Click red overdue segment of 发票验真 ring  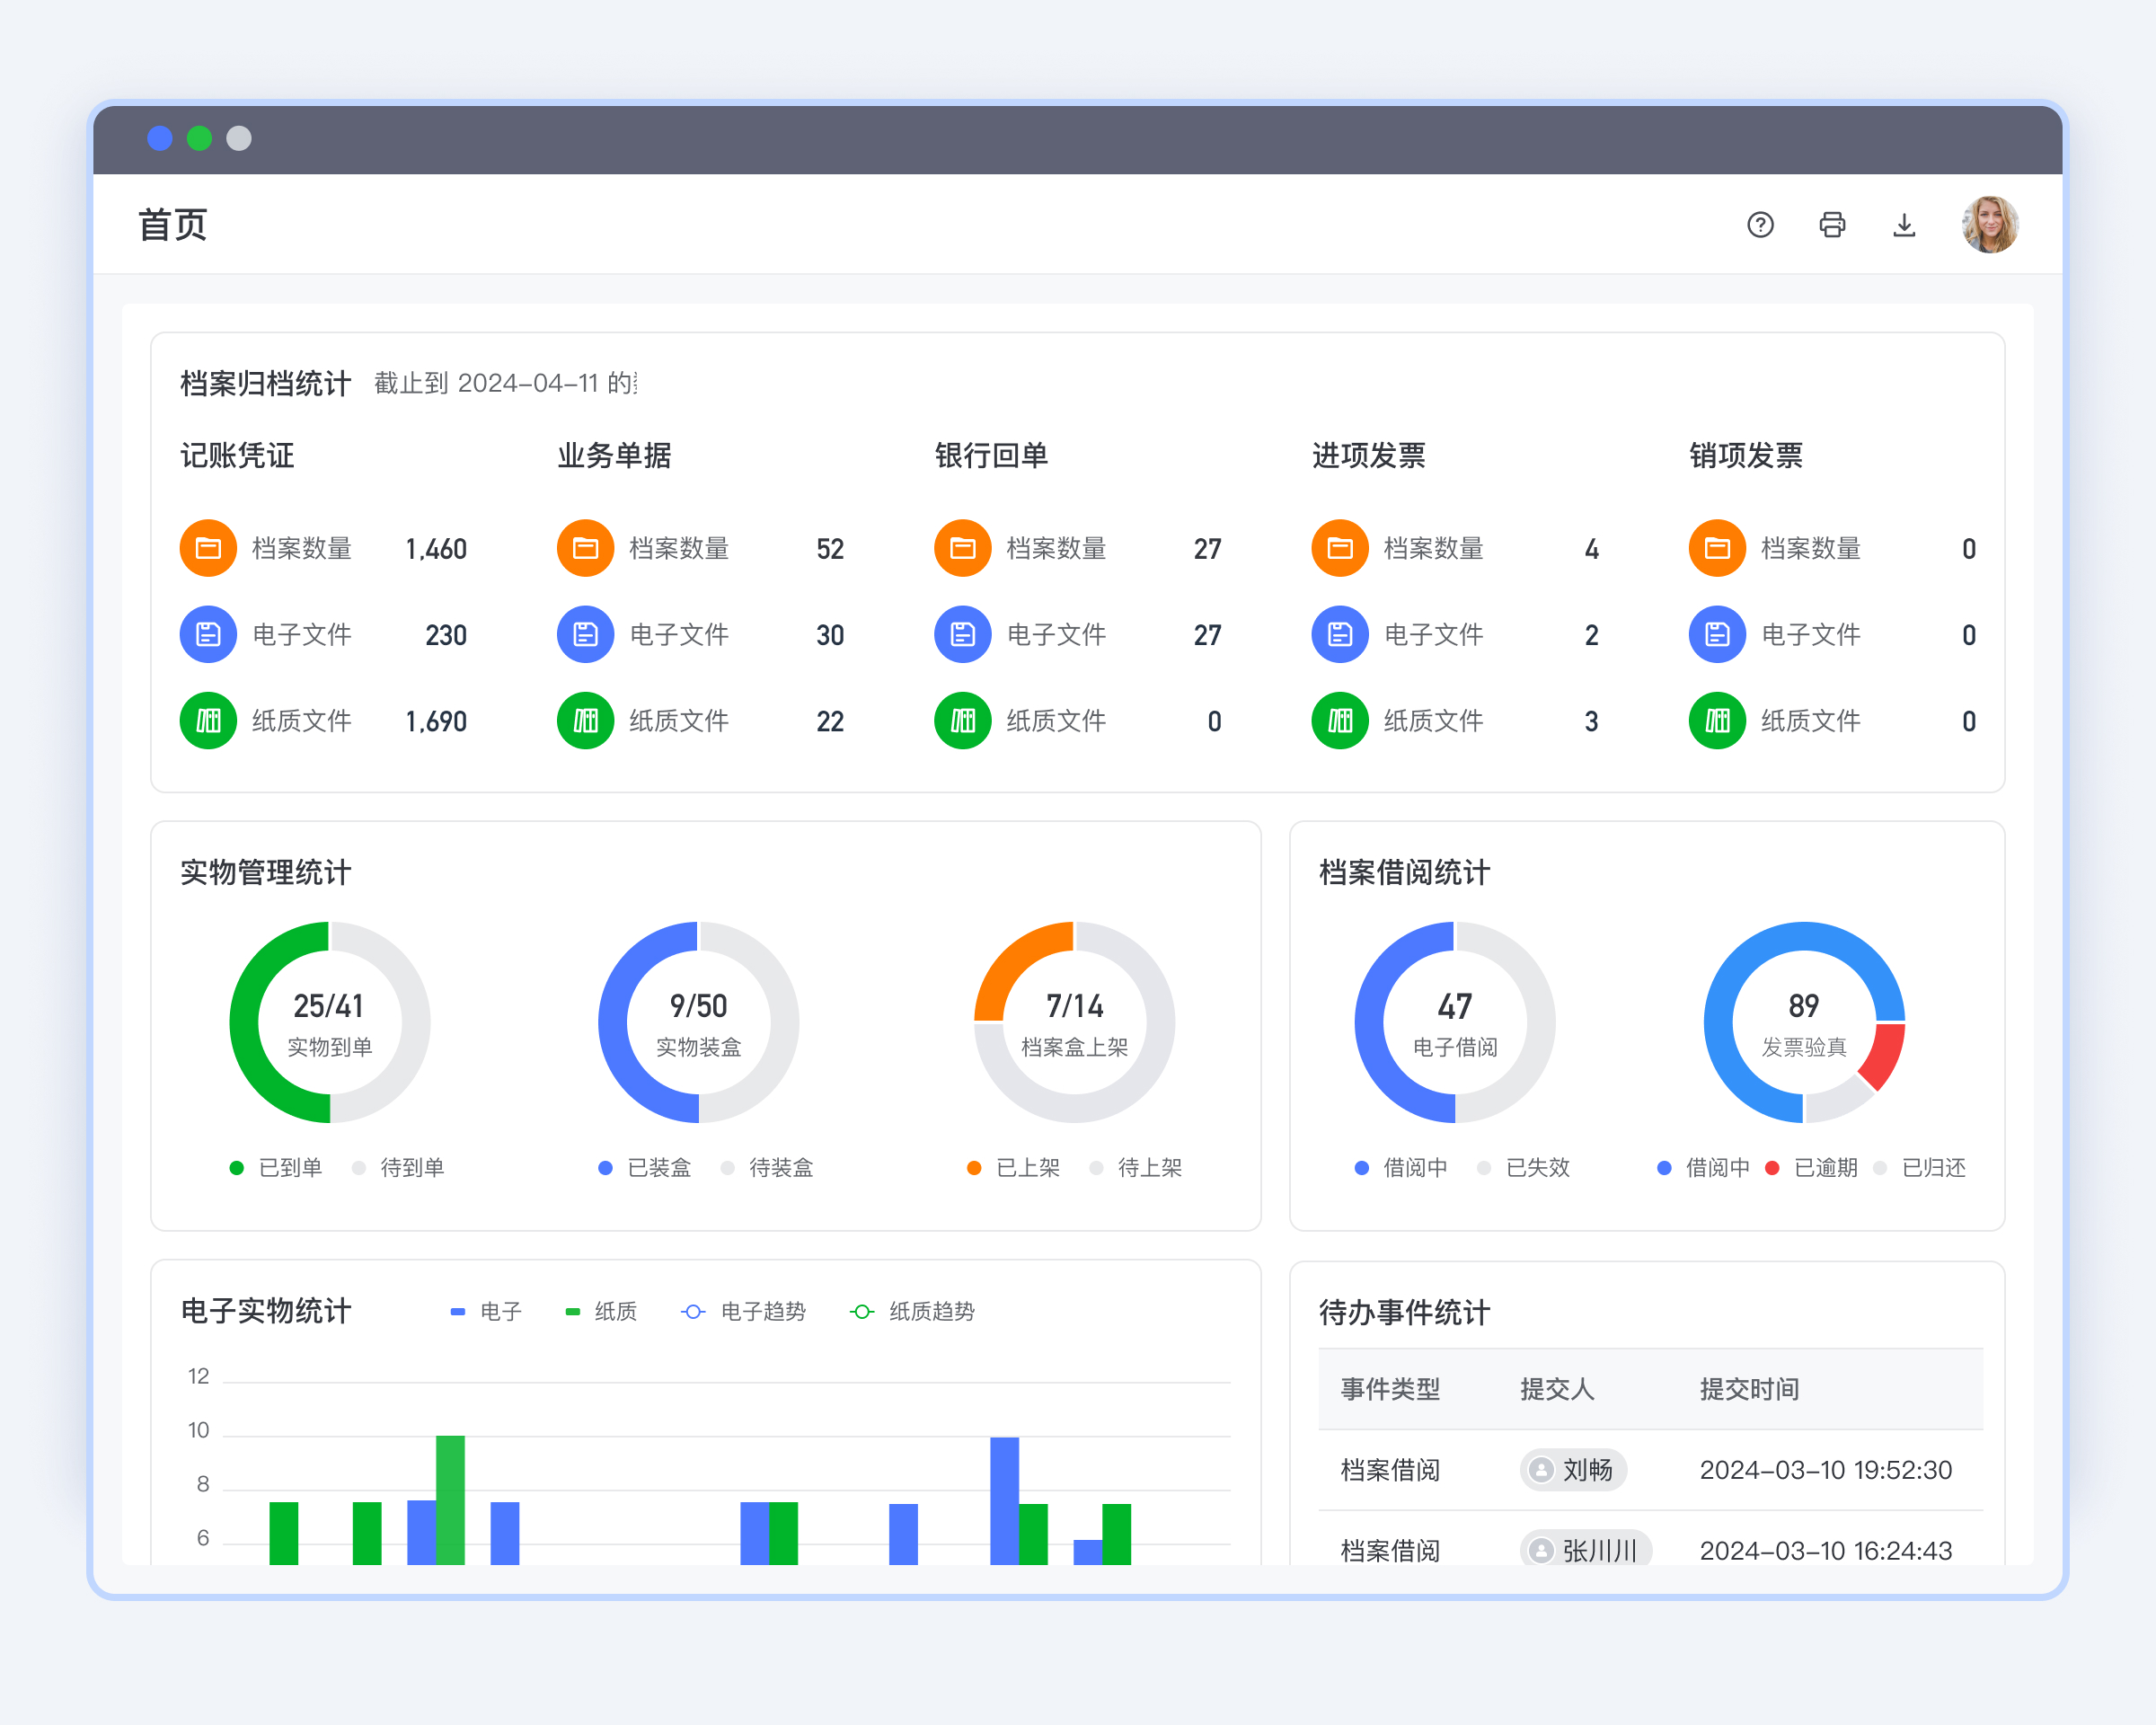click(1884, 1055)
